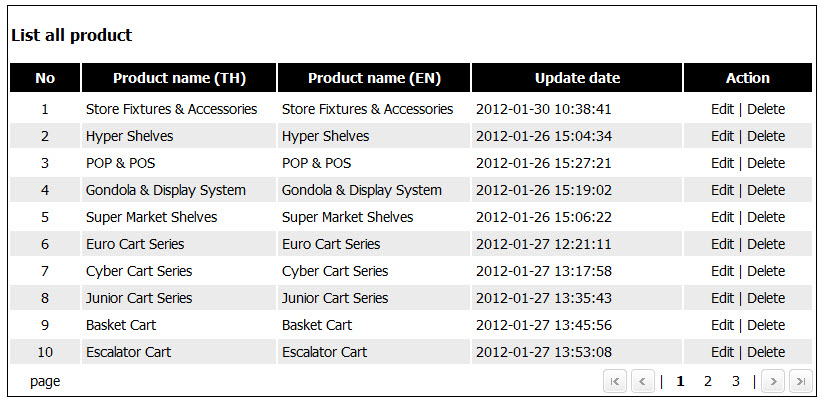
Task: Select page 1 in the pagination
Action: pos(680,381)
